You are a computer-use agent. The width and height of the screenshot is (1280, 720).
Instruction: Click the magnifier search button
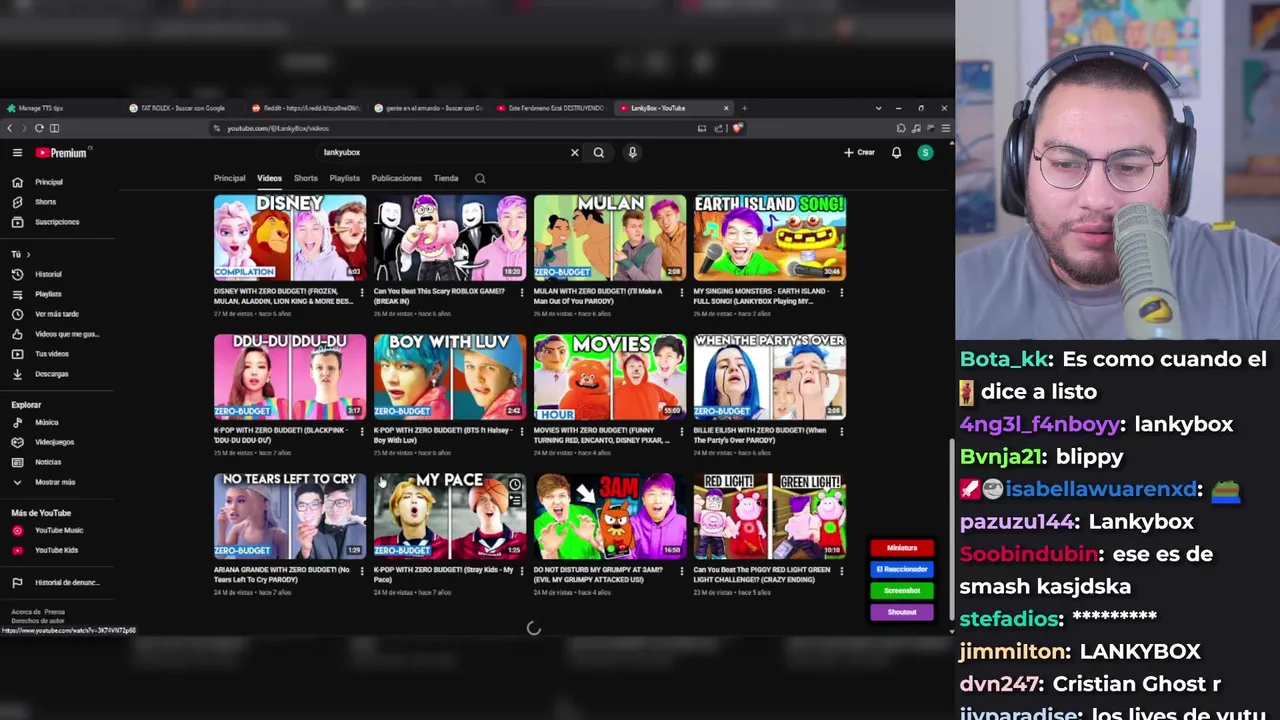point(598,153)
